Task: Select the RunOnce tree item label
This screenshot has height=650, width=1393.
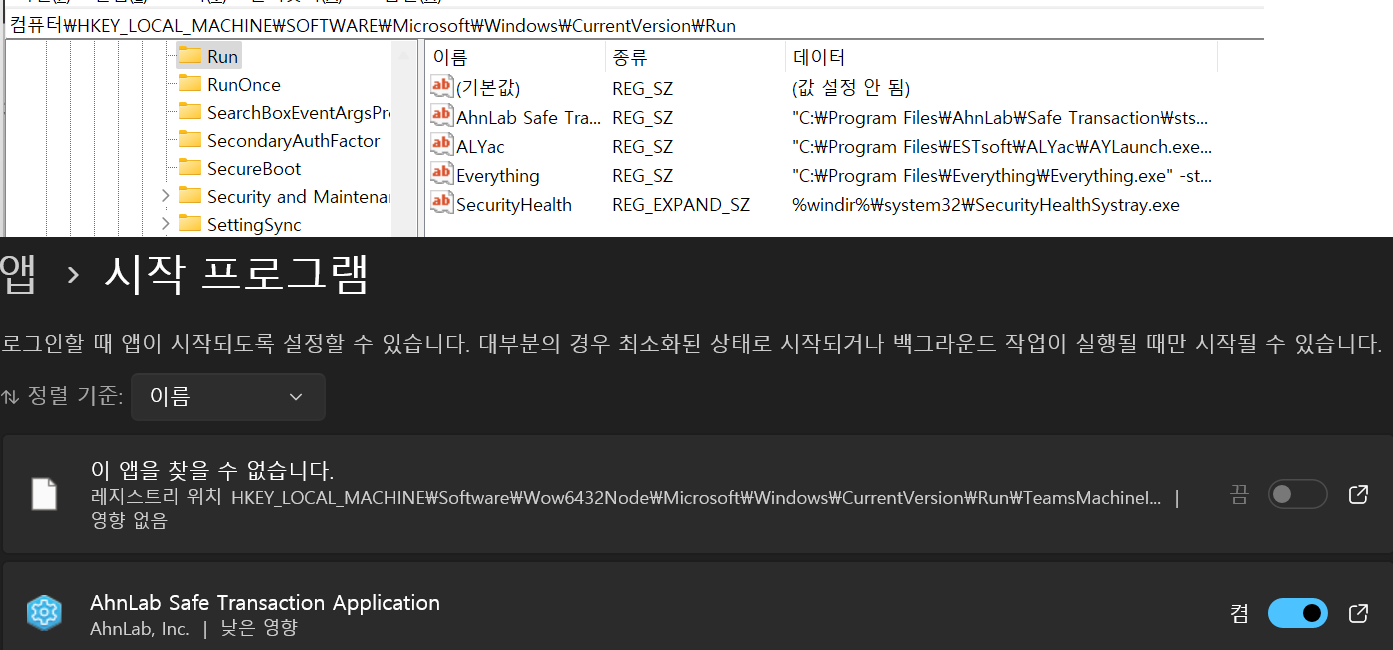Action: [244, 85]
